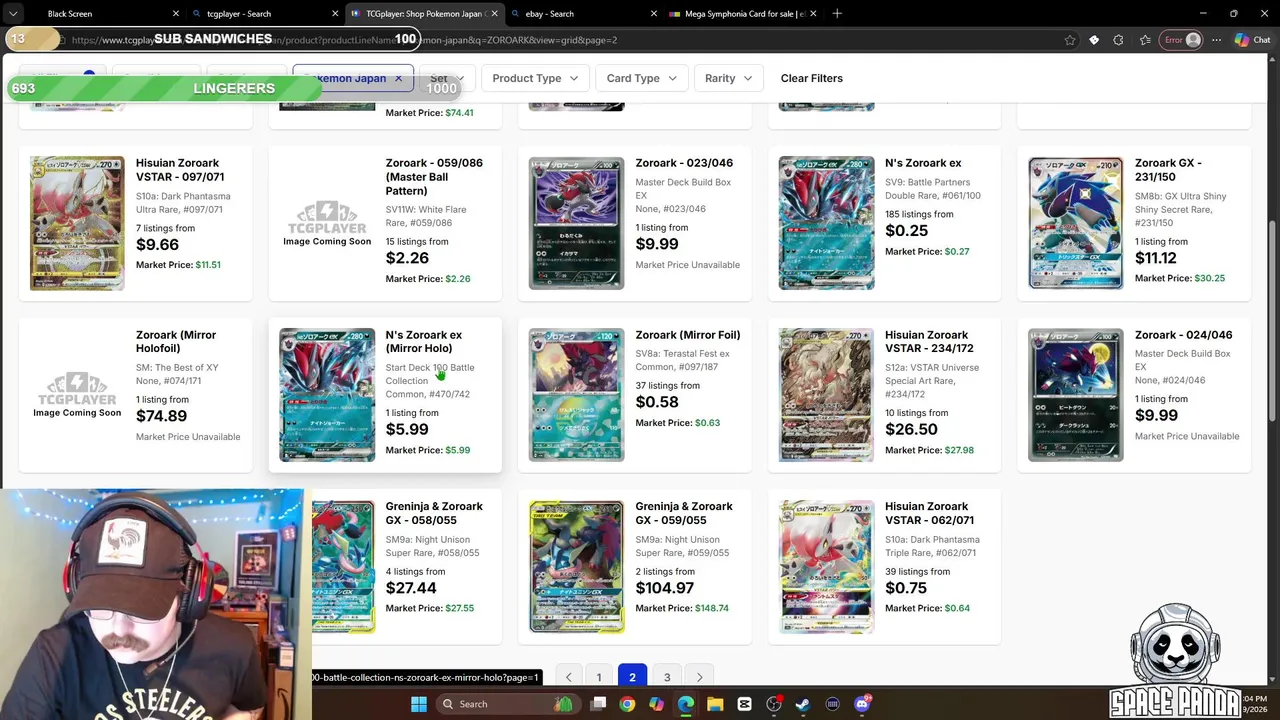The width and height of the screenshot is (1280, 720).
Task: Click the Windows Start button
Action: click(x=418, y=704)
